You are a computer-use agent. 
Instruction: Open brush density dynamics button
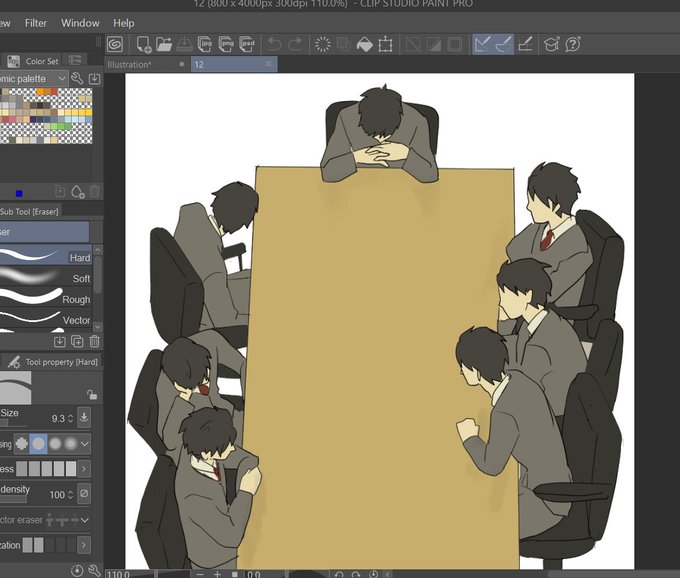tap(84, 494)
